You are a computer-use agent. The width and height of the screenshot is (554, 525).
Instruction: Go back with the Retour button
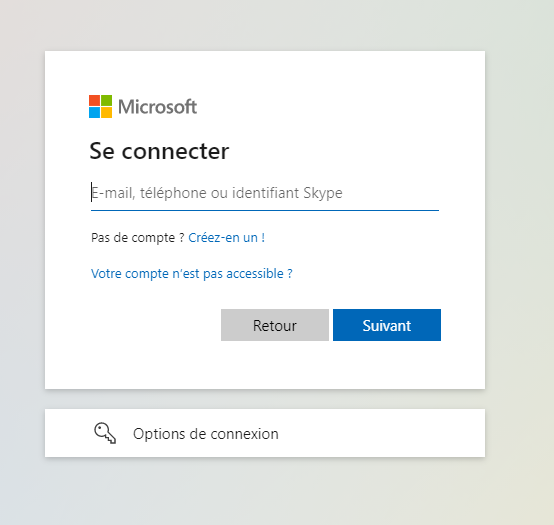coord(275,325)
